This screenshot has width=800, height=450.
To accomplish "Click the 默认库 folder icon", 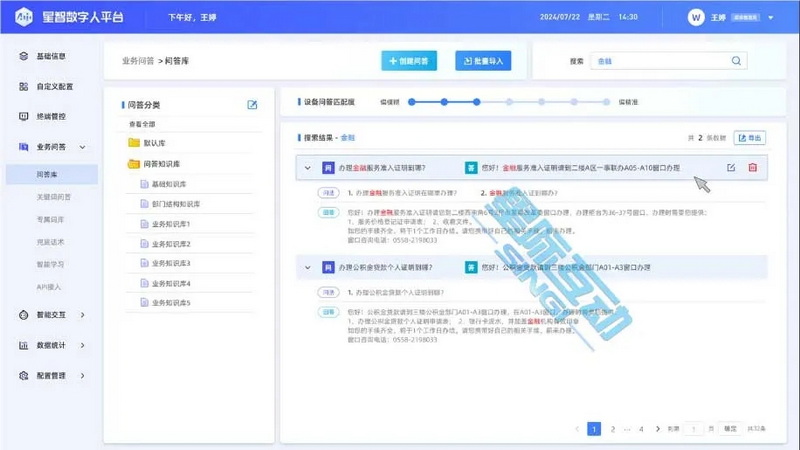I will 134,143.
